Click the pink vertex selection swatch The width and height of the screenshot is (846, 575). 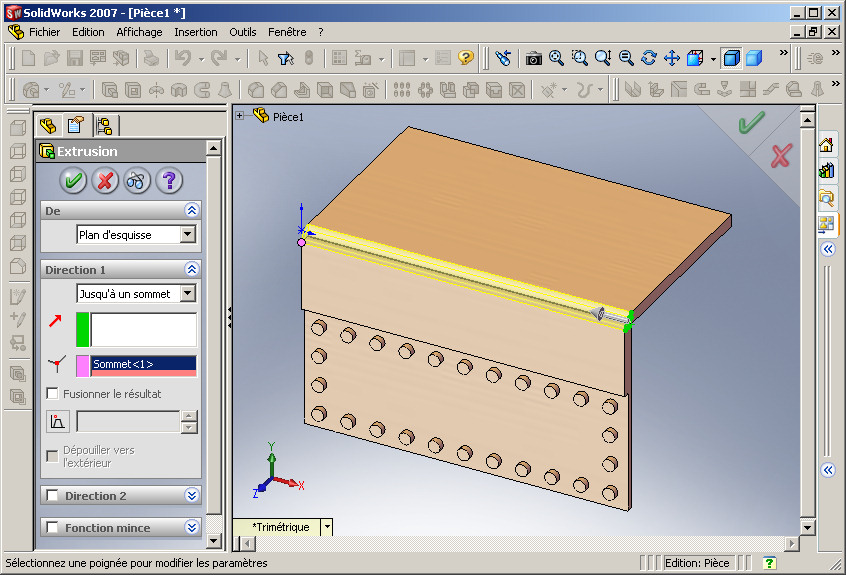[x=83, y=366]
